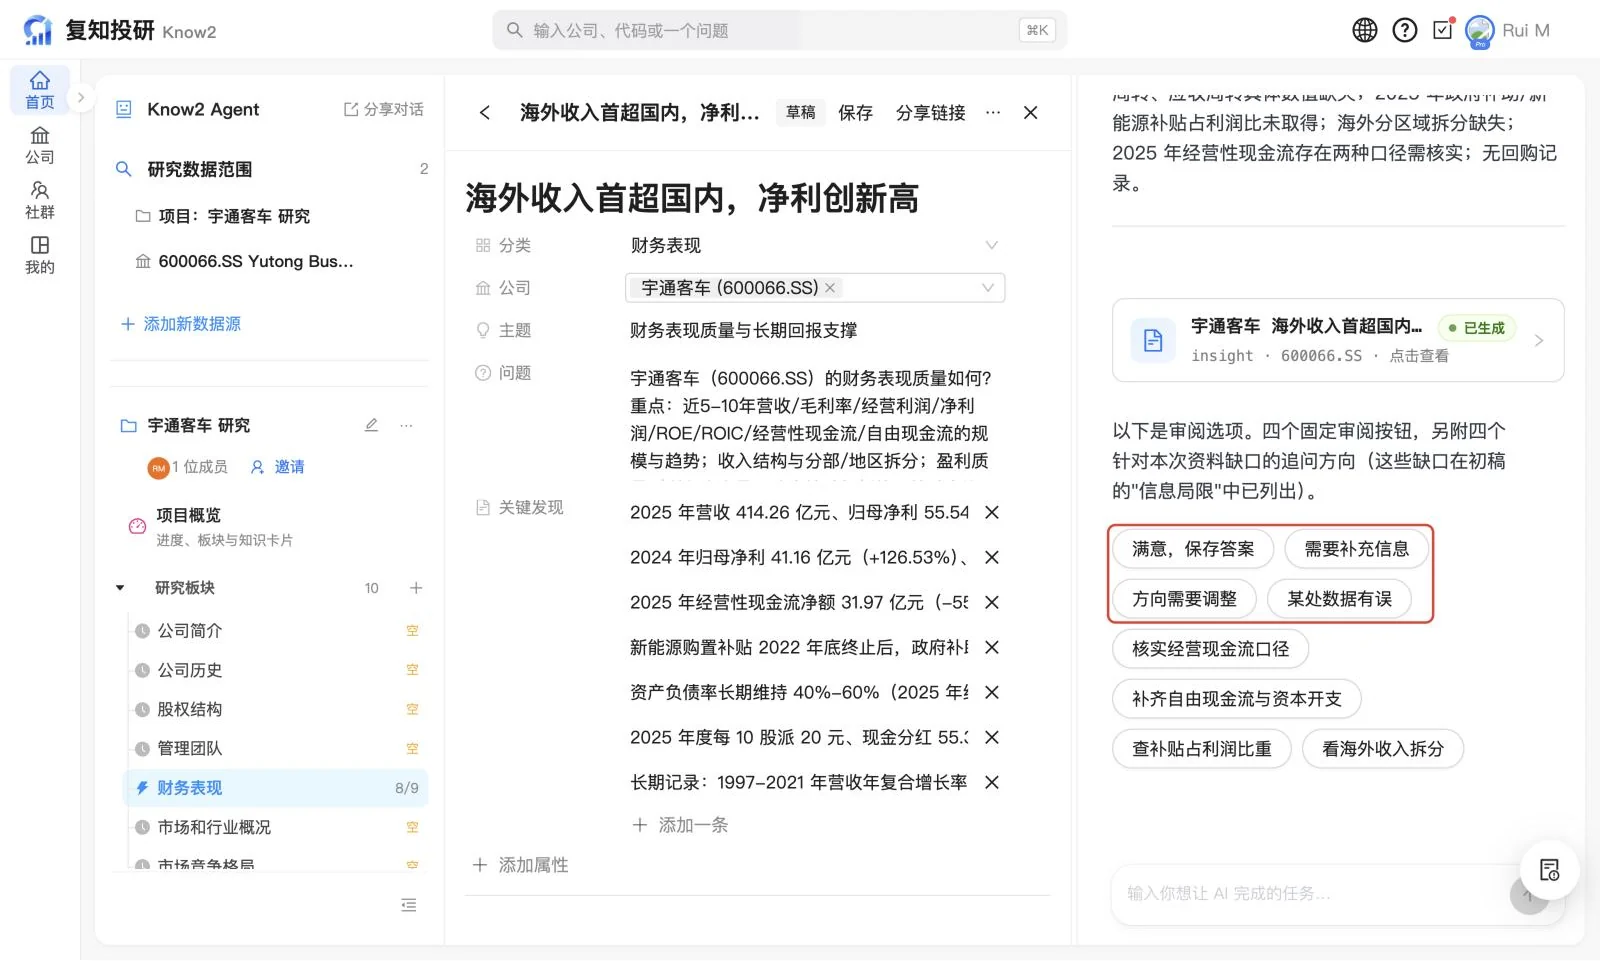Open the 宇通客车 研究 project ellipsis menu
1600x962 pixels.
pyautogui.click(x=406, y=425)
